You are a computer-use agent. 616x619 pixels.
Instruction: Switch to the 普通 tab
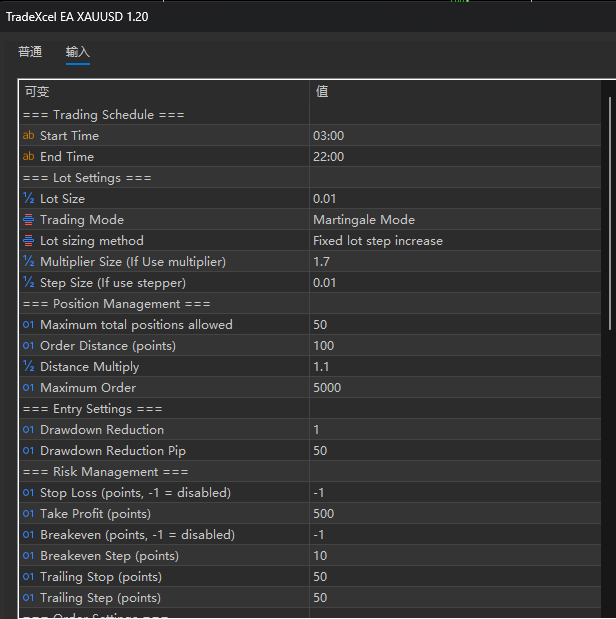(30, 52)
